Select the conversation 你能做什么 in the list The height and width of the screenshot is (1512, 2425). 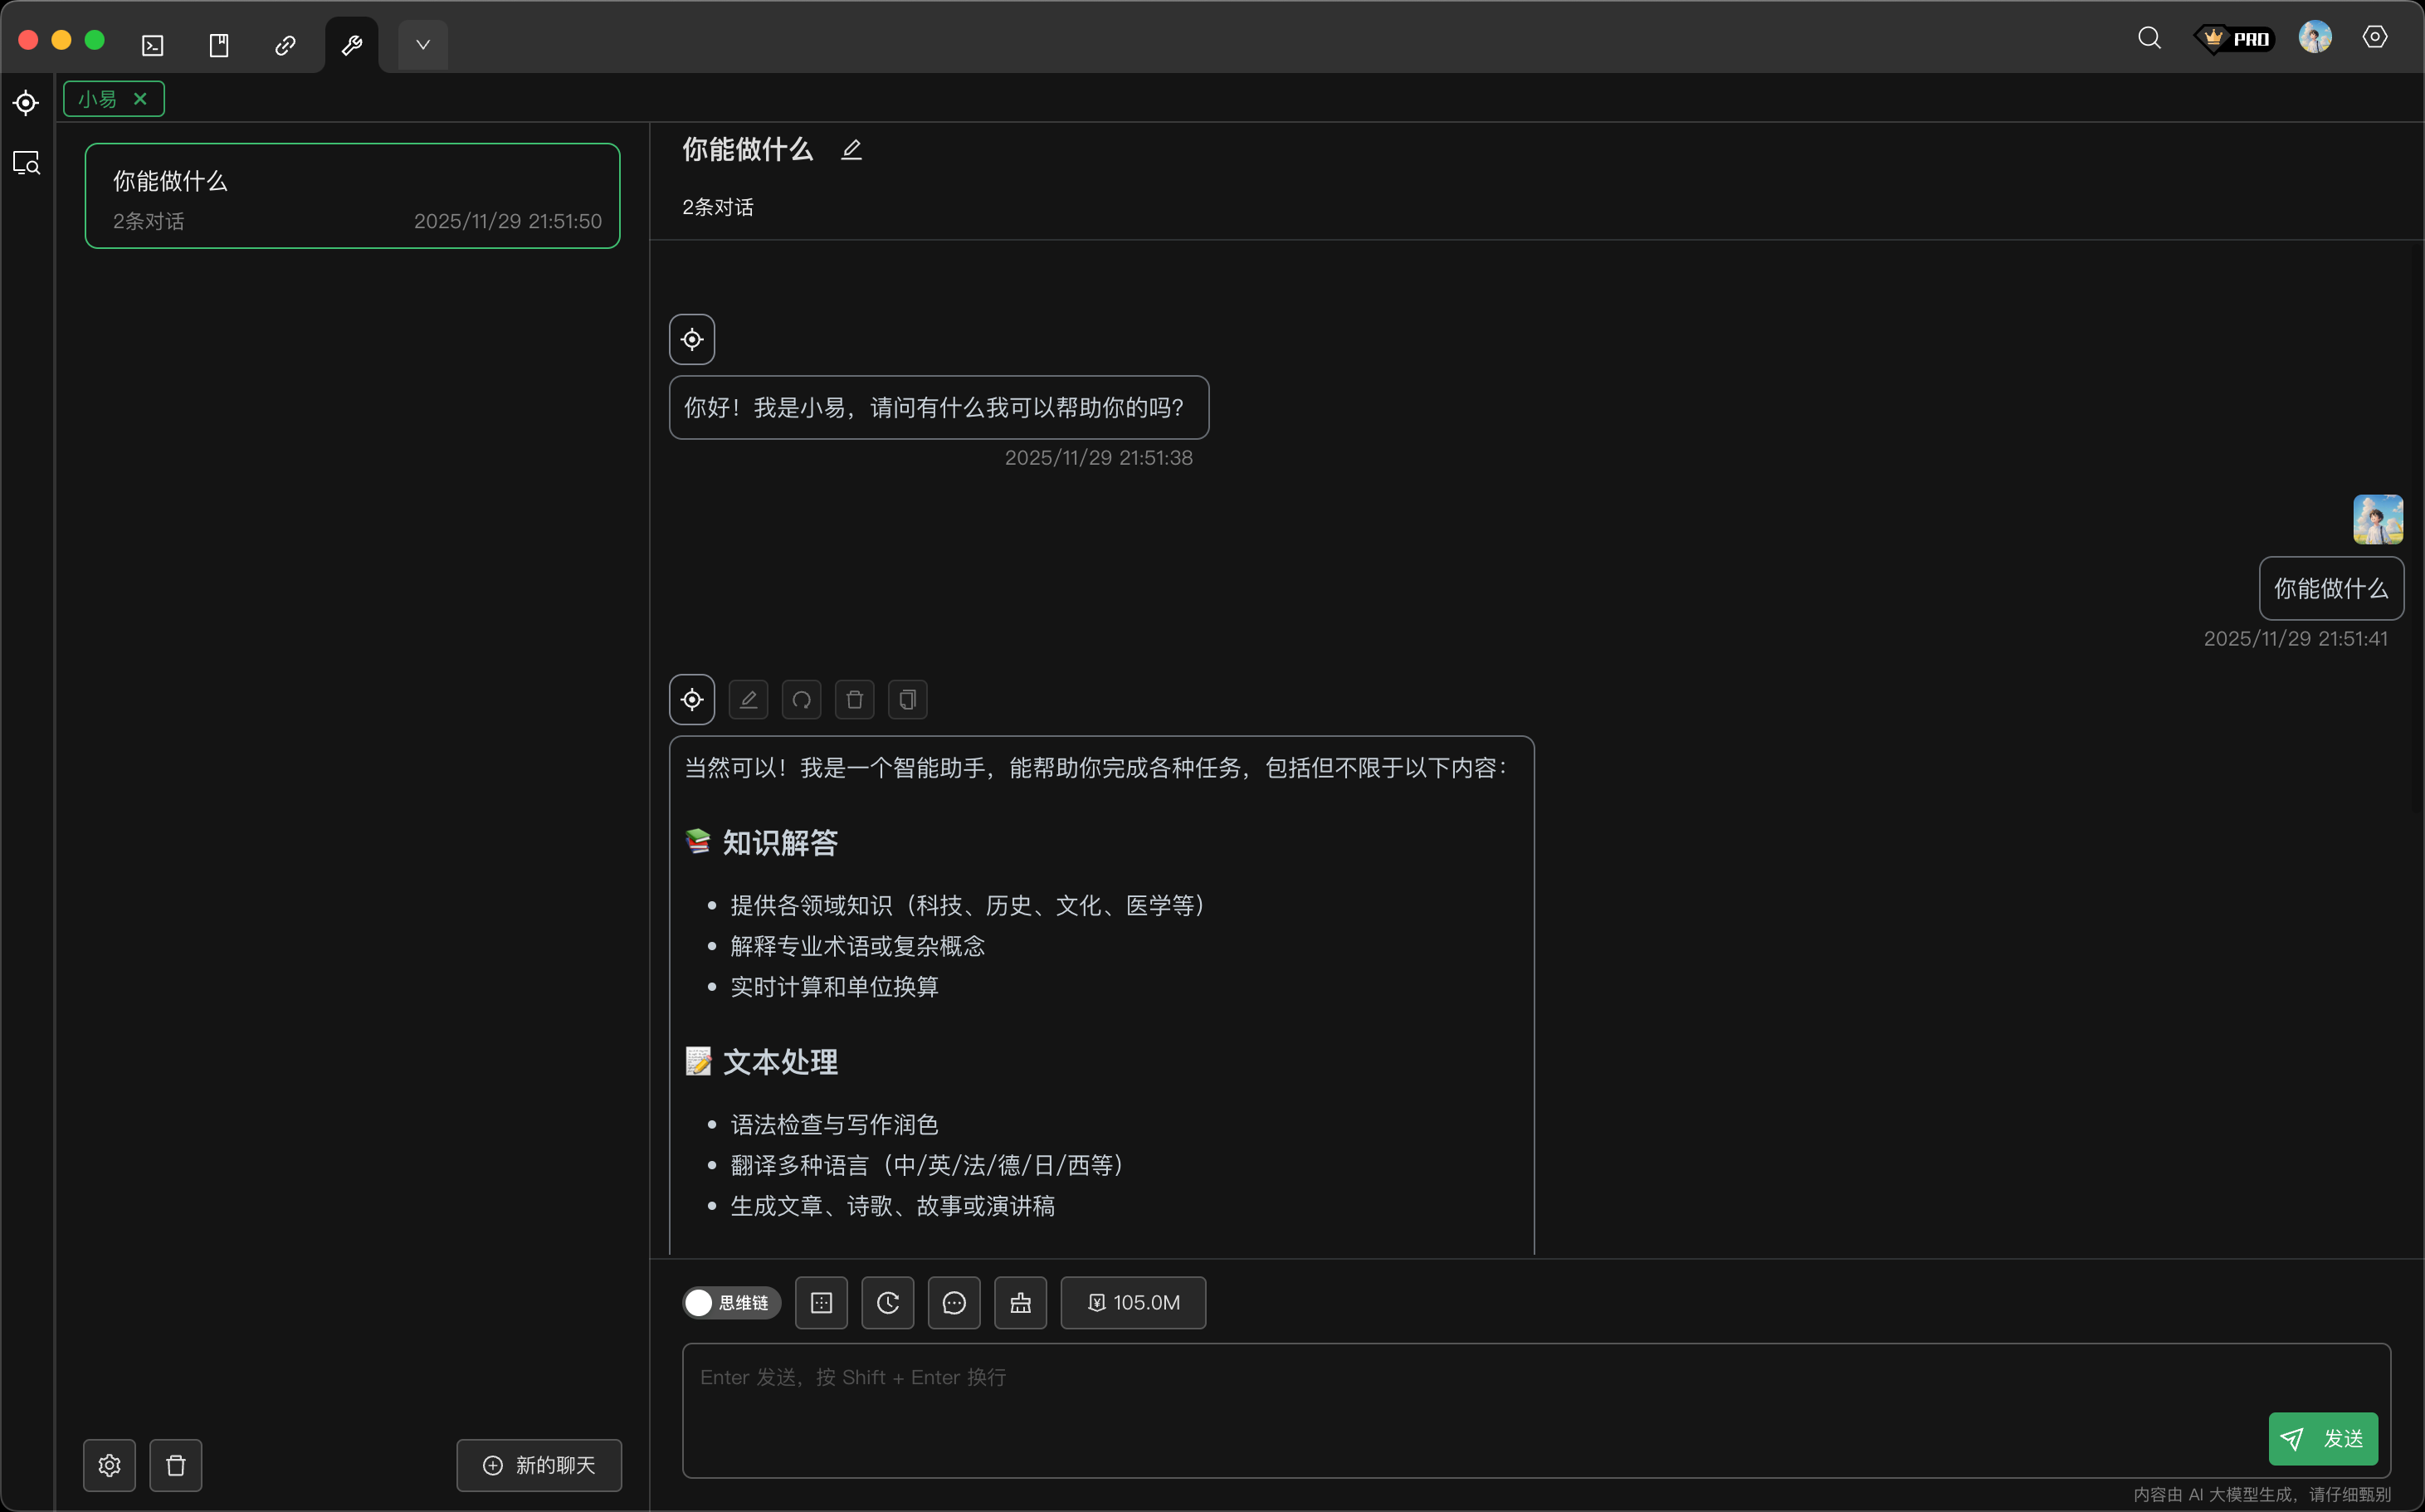(x=352, y=195)
